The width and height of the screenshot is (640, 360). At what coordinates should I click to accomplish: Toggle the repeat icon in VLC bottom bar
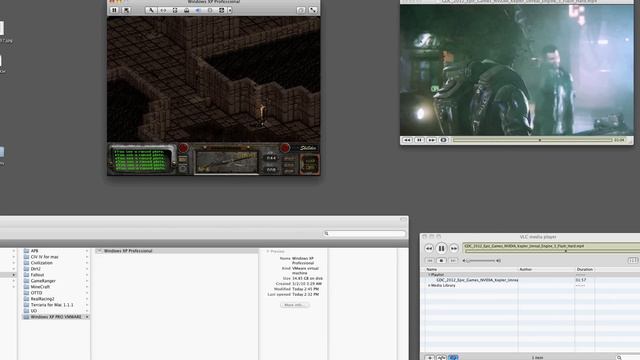[453, 358]
